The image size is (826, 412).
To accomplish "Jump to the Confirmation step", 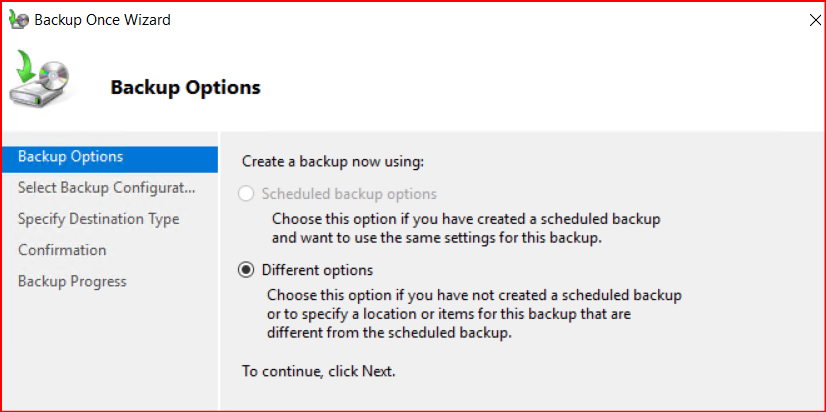I will [x=62, y=250].
